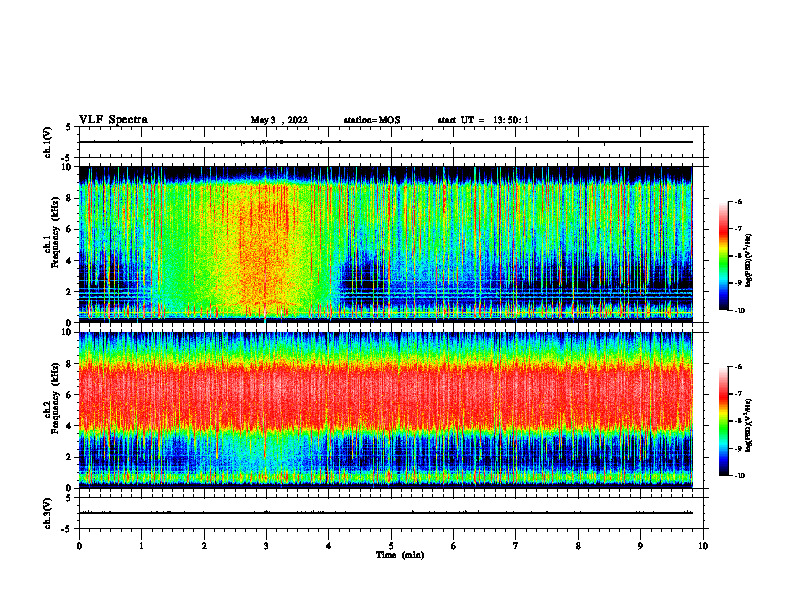Click the log(PSD) label of ch.1 colorbar

749,261
